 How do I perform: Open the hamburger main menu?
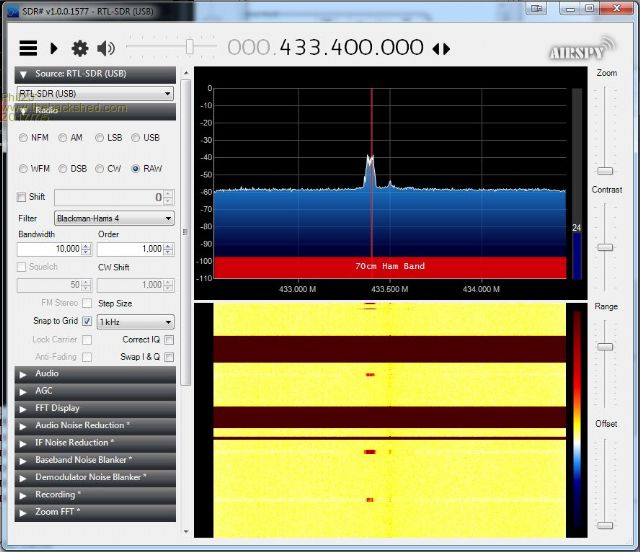point(28,48)
